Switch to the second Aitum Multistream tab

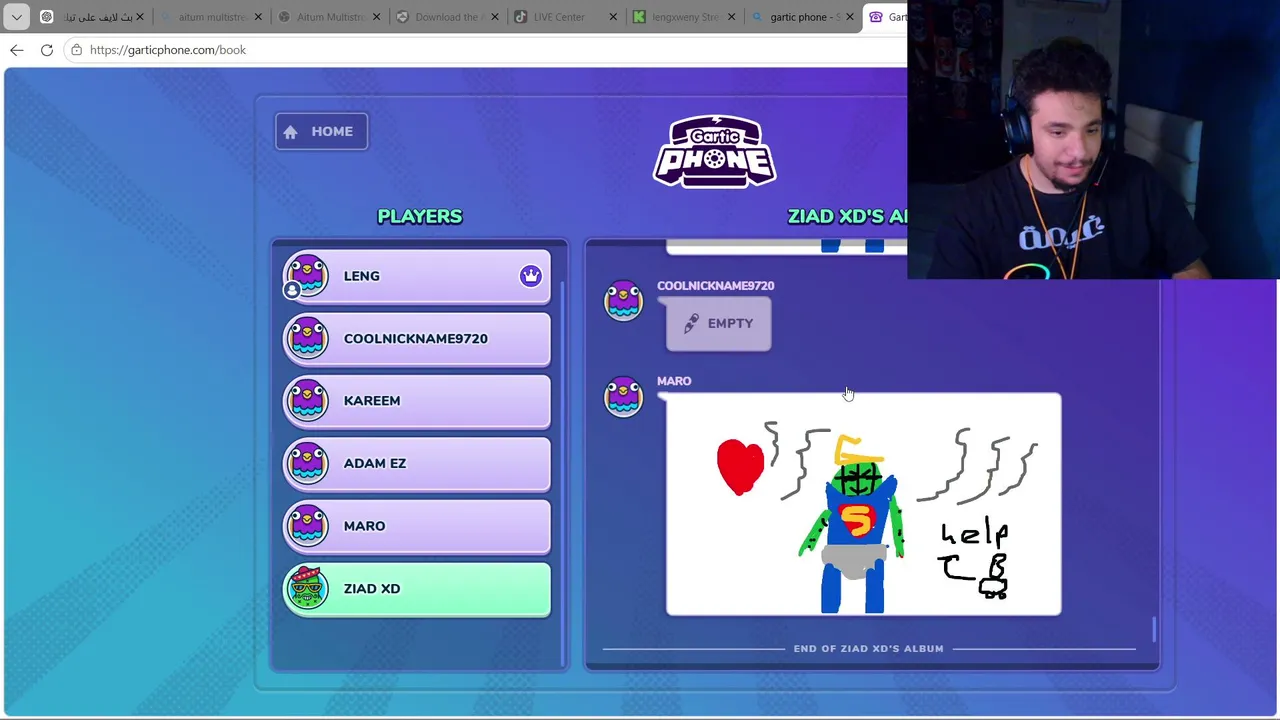[329, 17]
